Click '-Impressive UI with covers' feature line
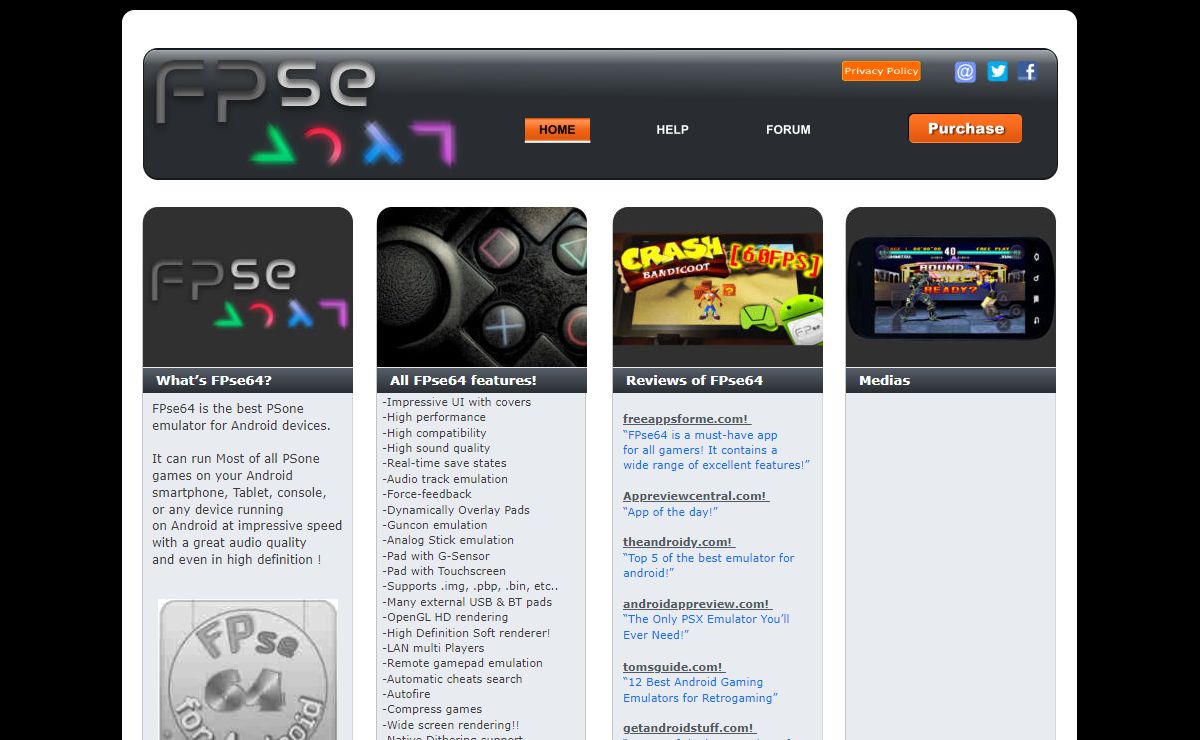 tap(457, 402)
